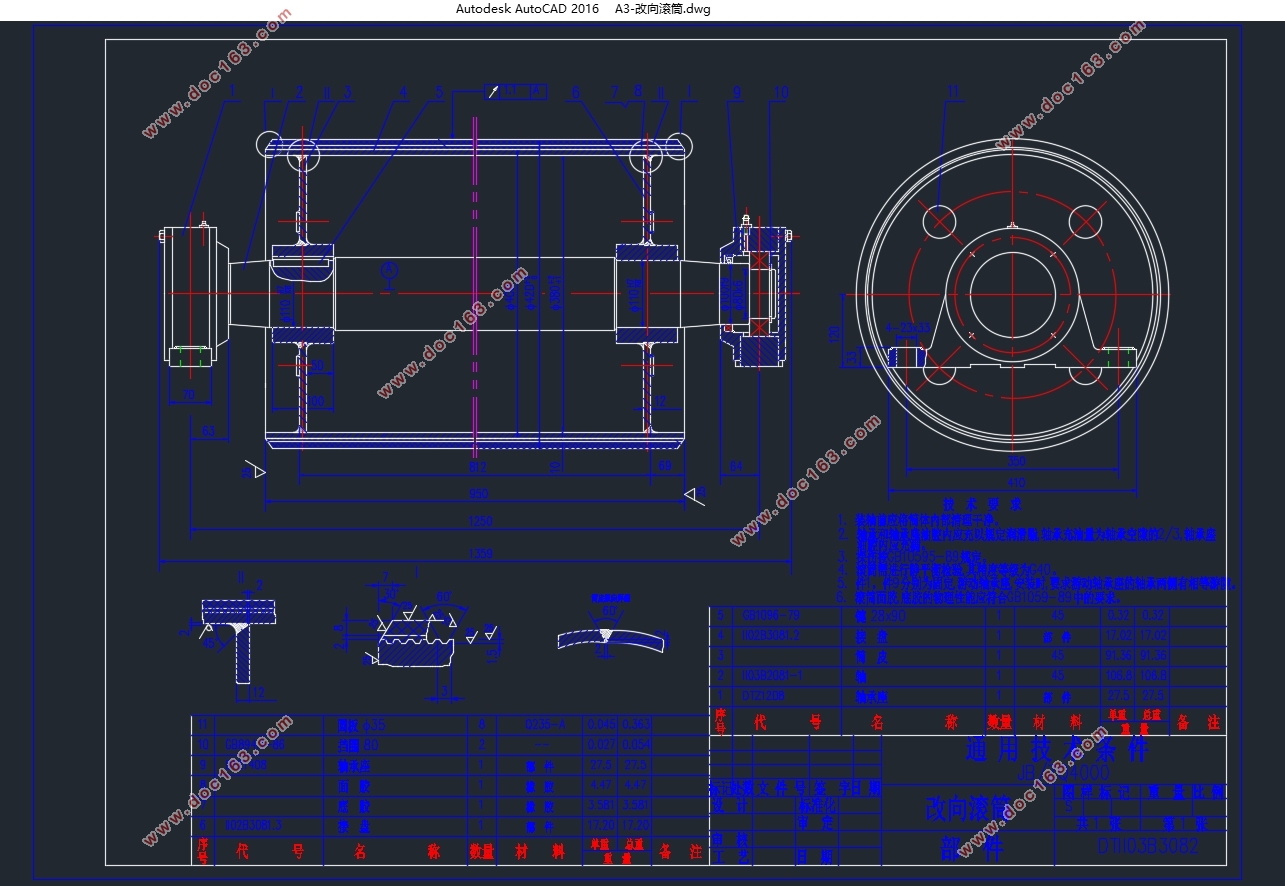Select the curved shell weld detail sketch

pos(610,626)
